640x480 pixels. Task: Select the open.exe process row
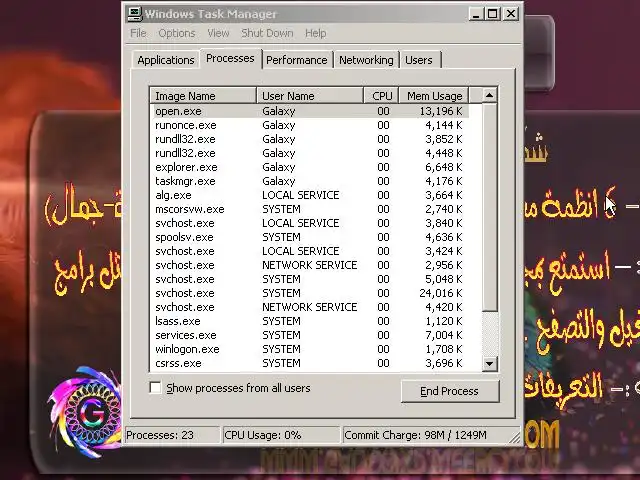pyautogui.click(x=309, y=111)
